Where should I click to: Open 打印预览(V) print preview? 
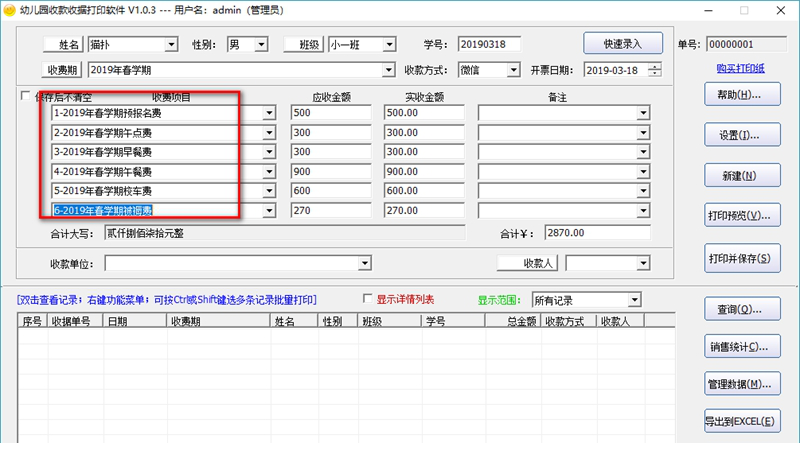(x=741, y=216)
